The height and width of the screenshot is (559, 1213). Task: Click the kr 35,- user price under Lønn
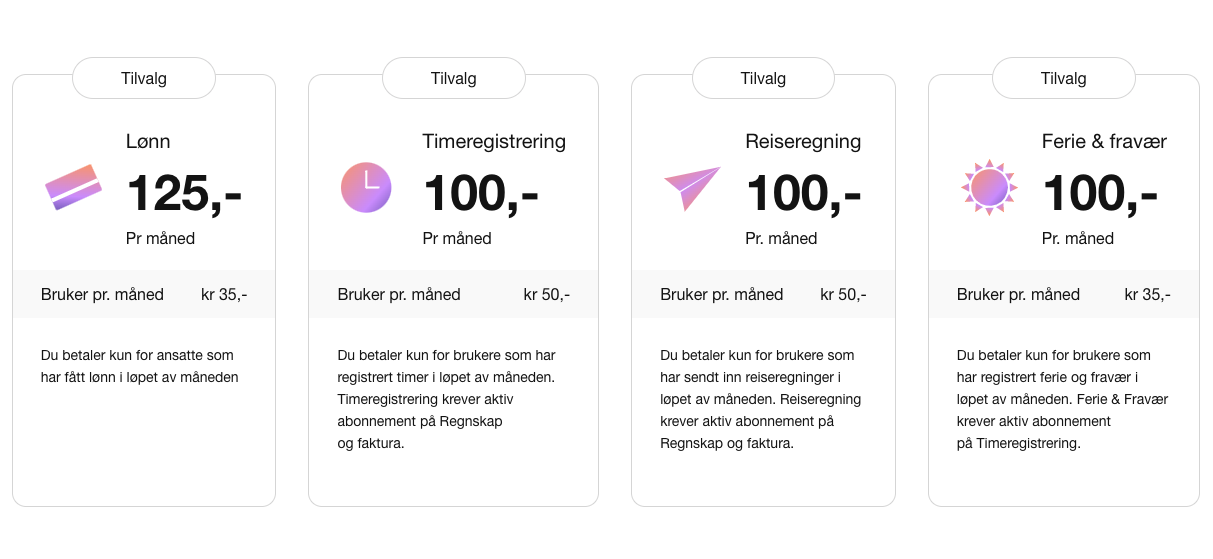[x=224, y=294]
